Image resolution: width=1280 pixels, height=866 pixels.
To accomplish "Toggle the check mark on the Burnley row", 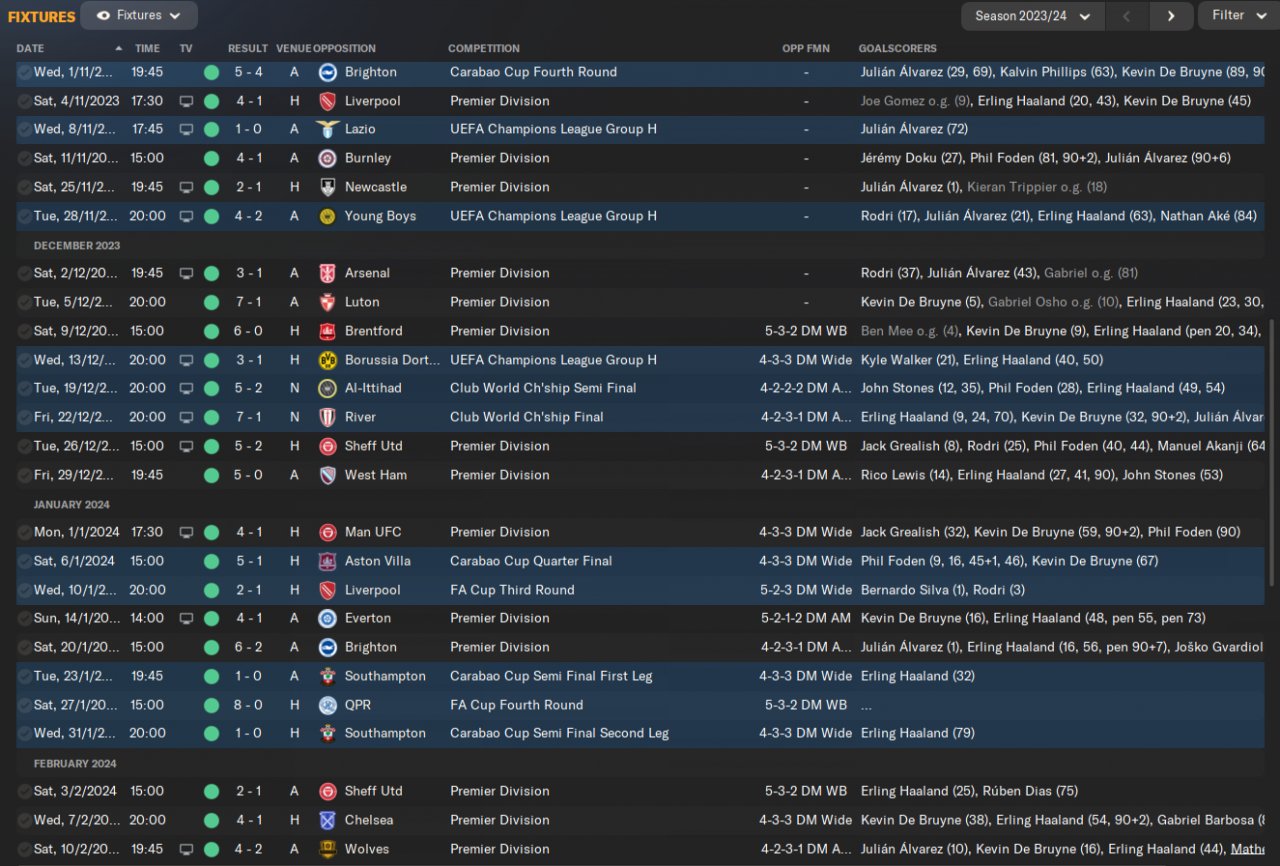I will pyautogui.click(x=24, y=158).
